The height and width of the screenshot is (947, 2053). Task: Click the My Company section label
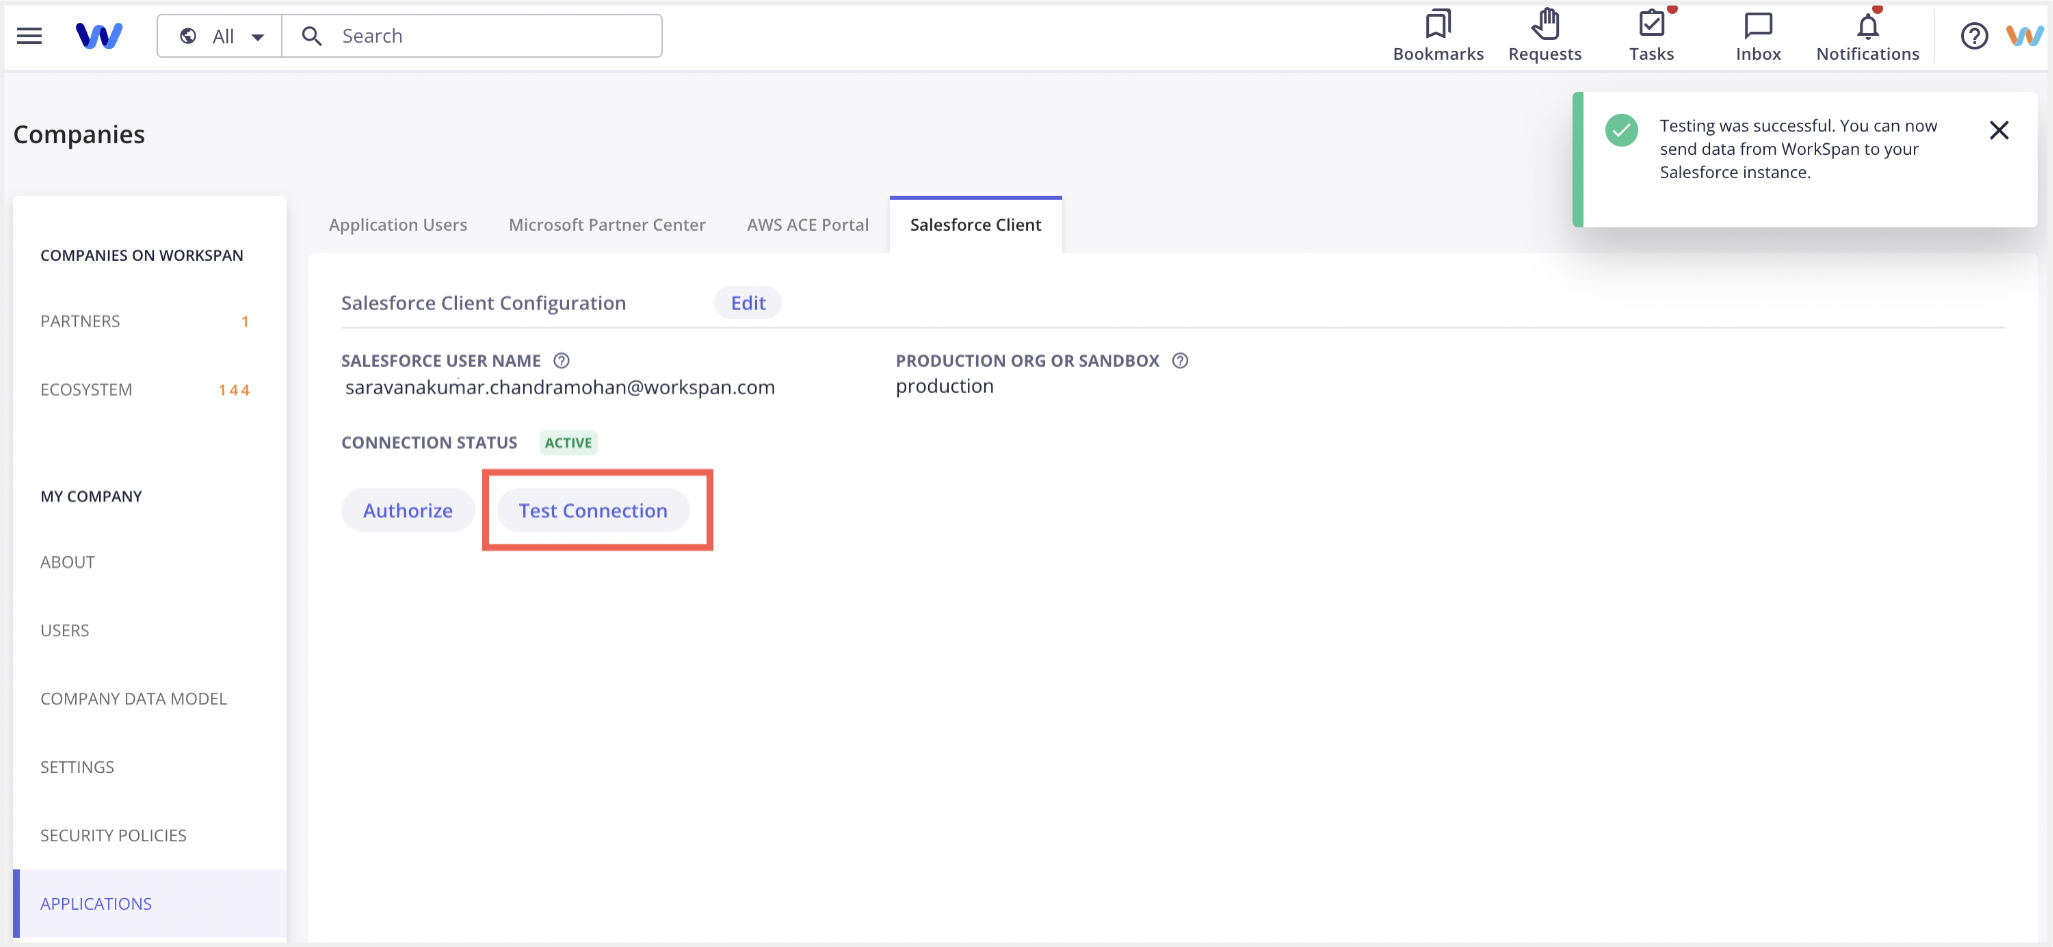coord(91,496)
